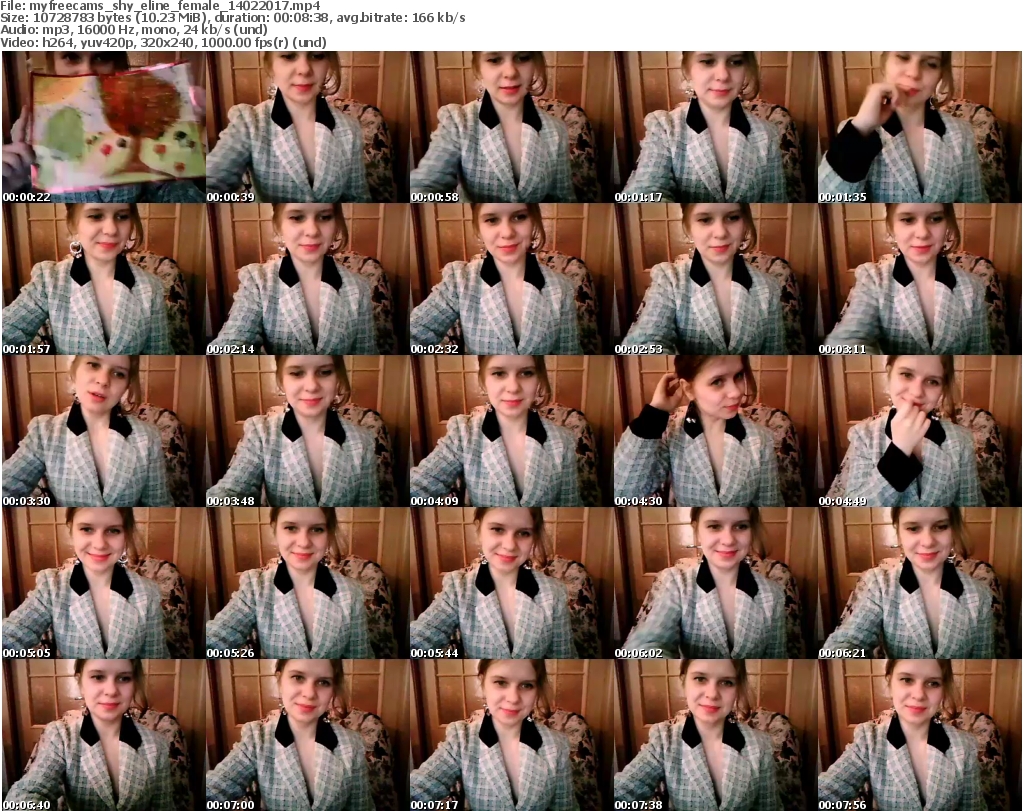Pick the frame timestamped 00:04:49
1024x811 pixels.
click(x=920, y=432)
